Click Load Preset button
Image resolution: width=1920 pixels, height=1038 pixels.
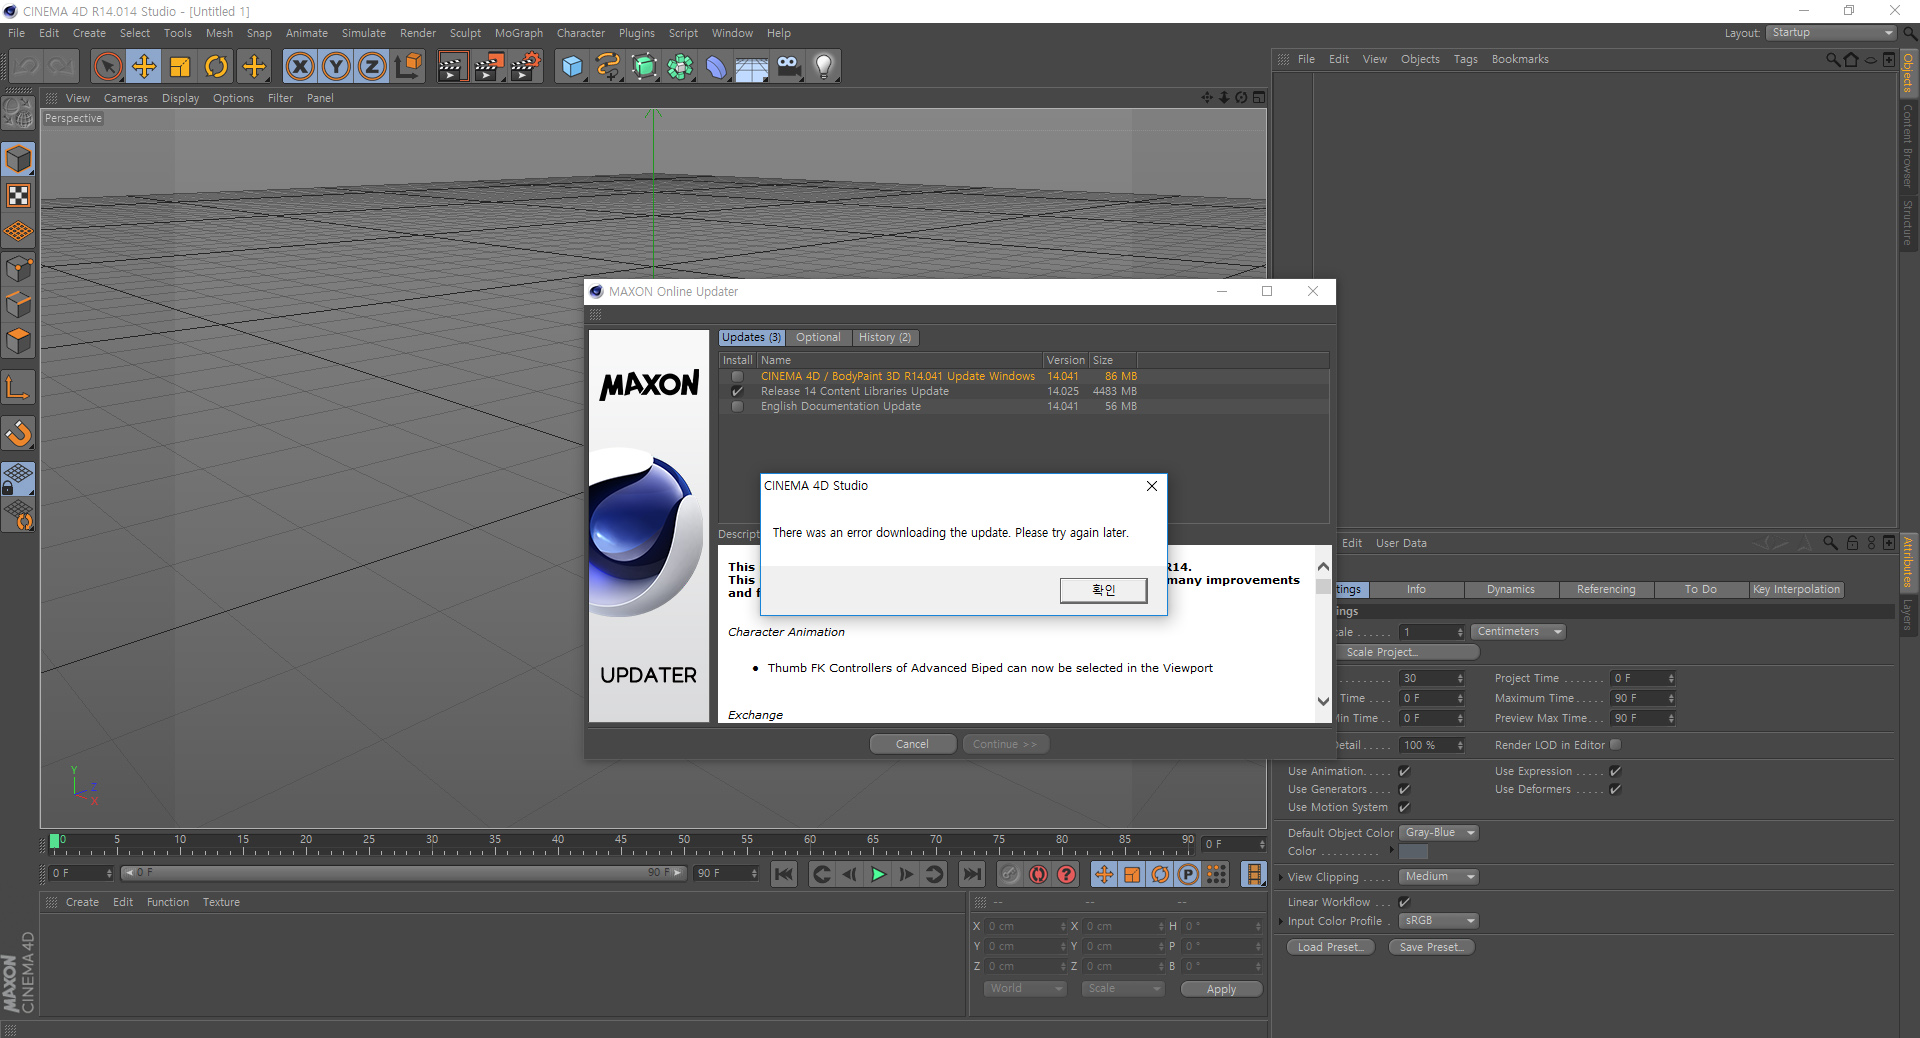(x=1331, y=947)
